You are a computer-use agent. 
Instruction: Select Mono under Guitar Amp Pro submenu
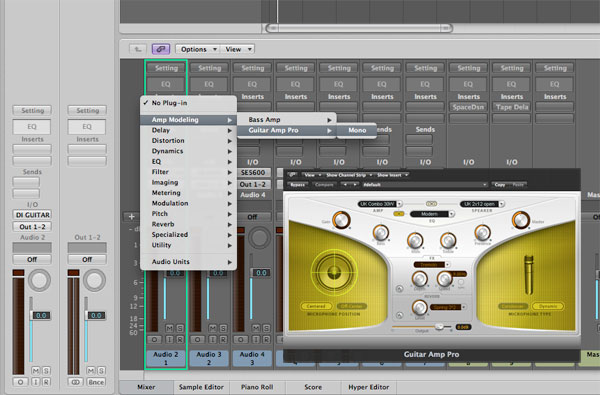(357, 130)
